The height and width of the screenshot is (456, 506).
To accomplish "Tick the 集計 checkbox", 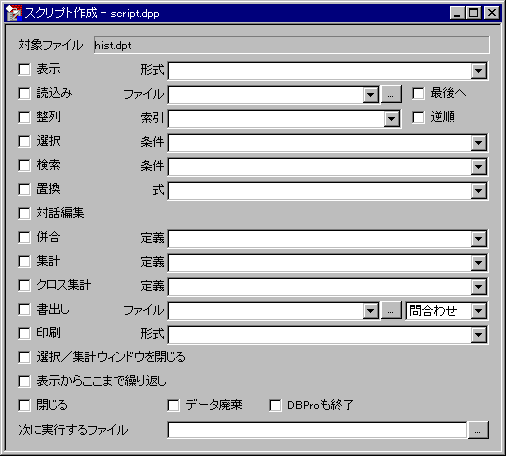I will (24, 262).
